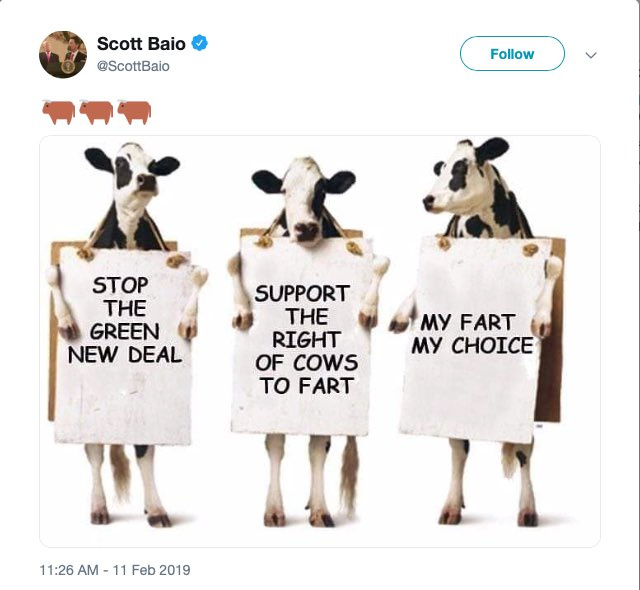
Task: Click the third cow emoji
Action: pos(134,111)
